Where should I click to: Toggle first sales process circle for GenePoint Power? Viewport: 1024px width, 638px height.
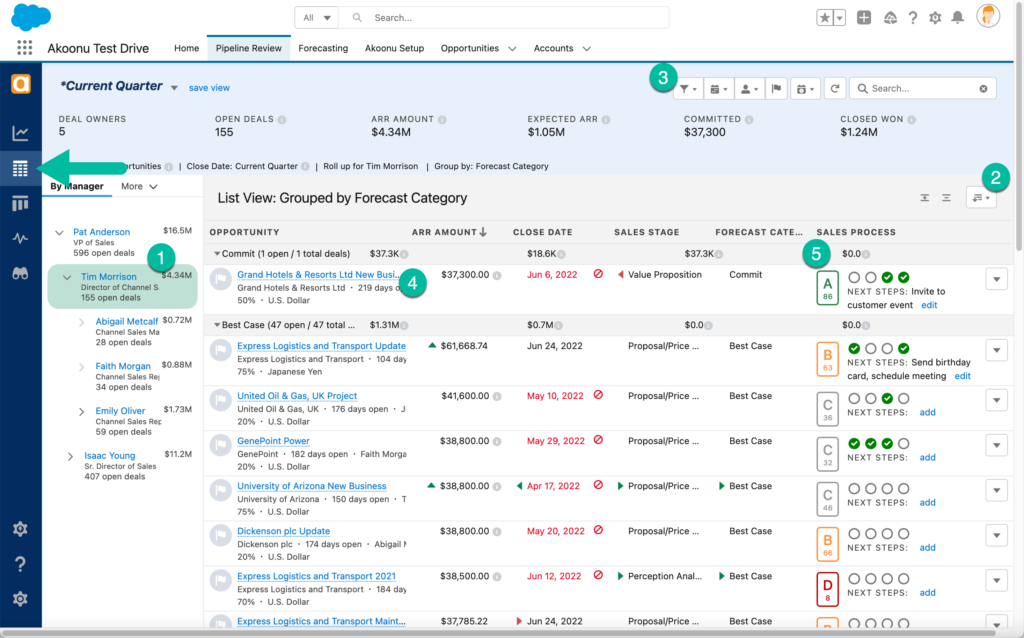(x=854, y=443)
